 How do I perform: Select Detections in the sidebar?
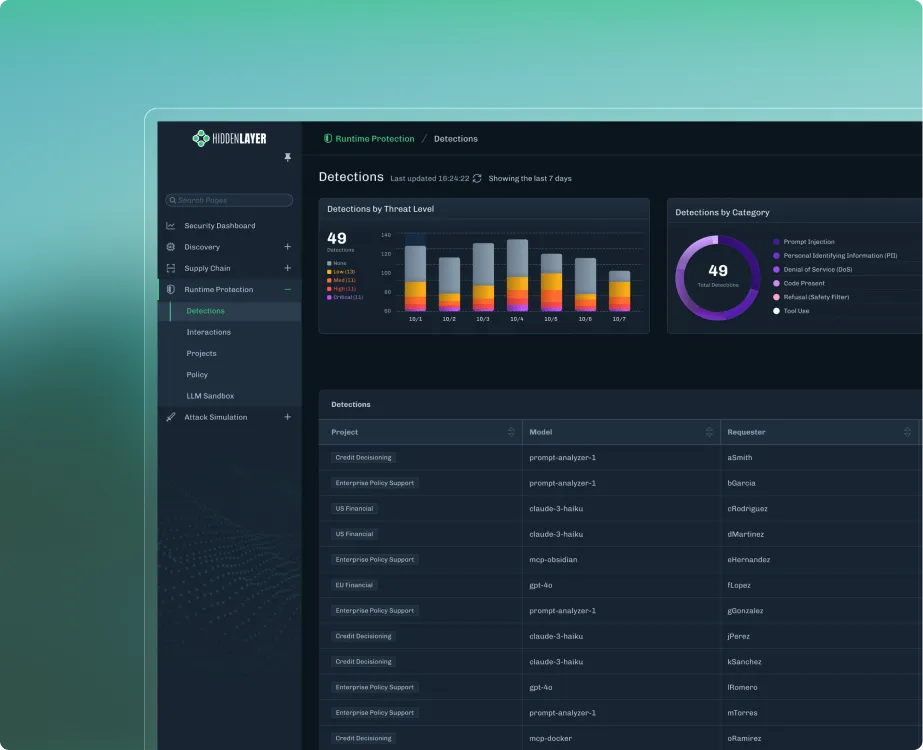coord(205,311)
